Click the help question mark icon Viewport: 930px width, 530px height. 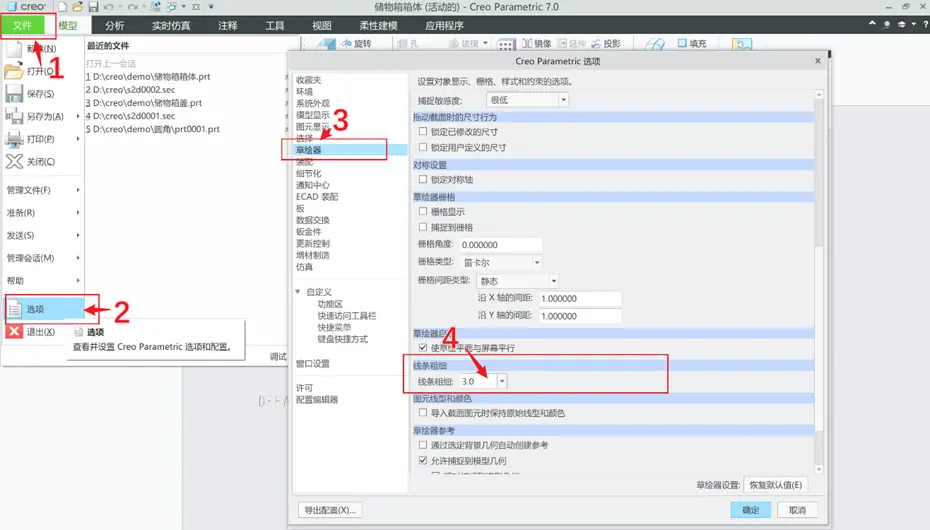(925, 24)
